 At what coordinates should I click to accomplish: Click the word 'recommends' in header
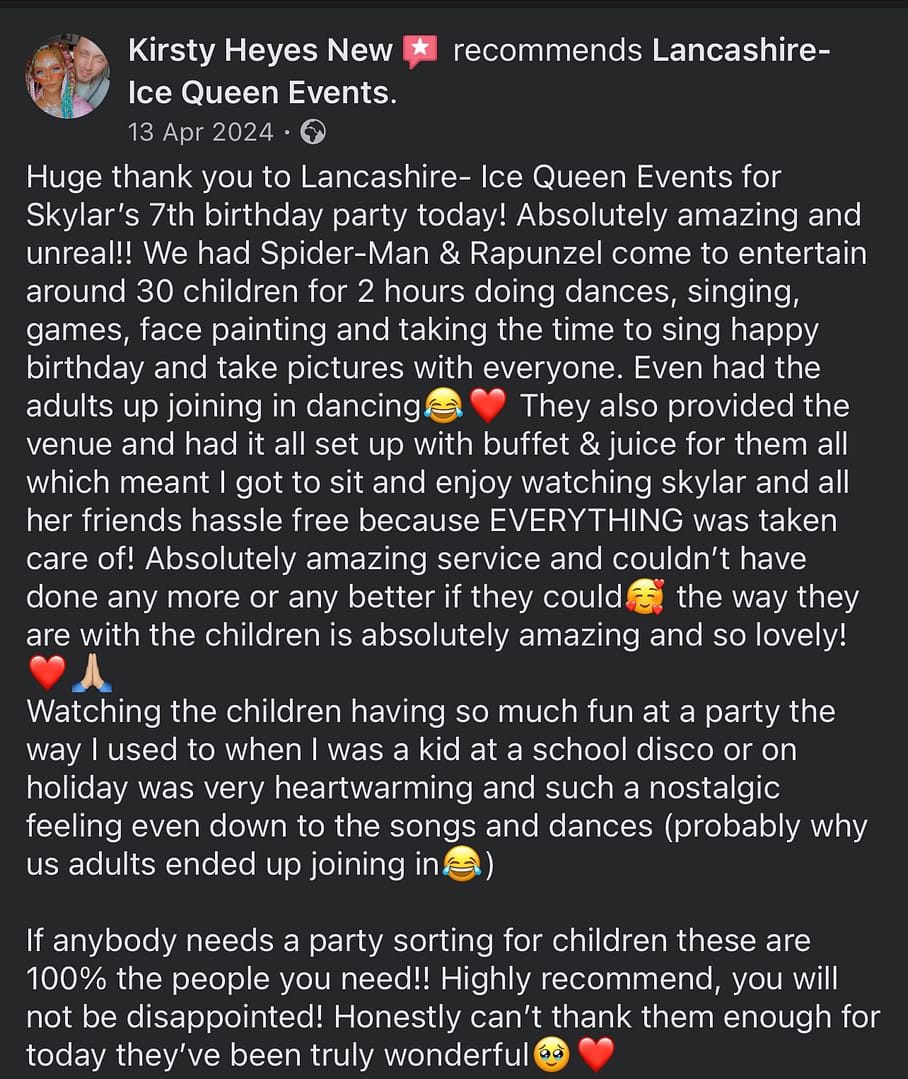pos(547,51)
